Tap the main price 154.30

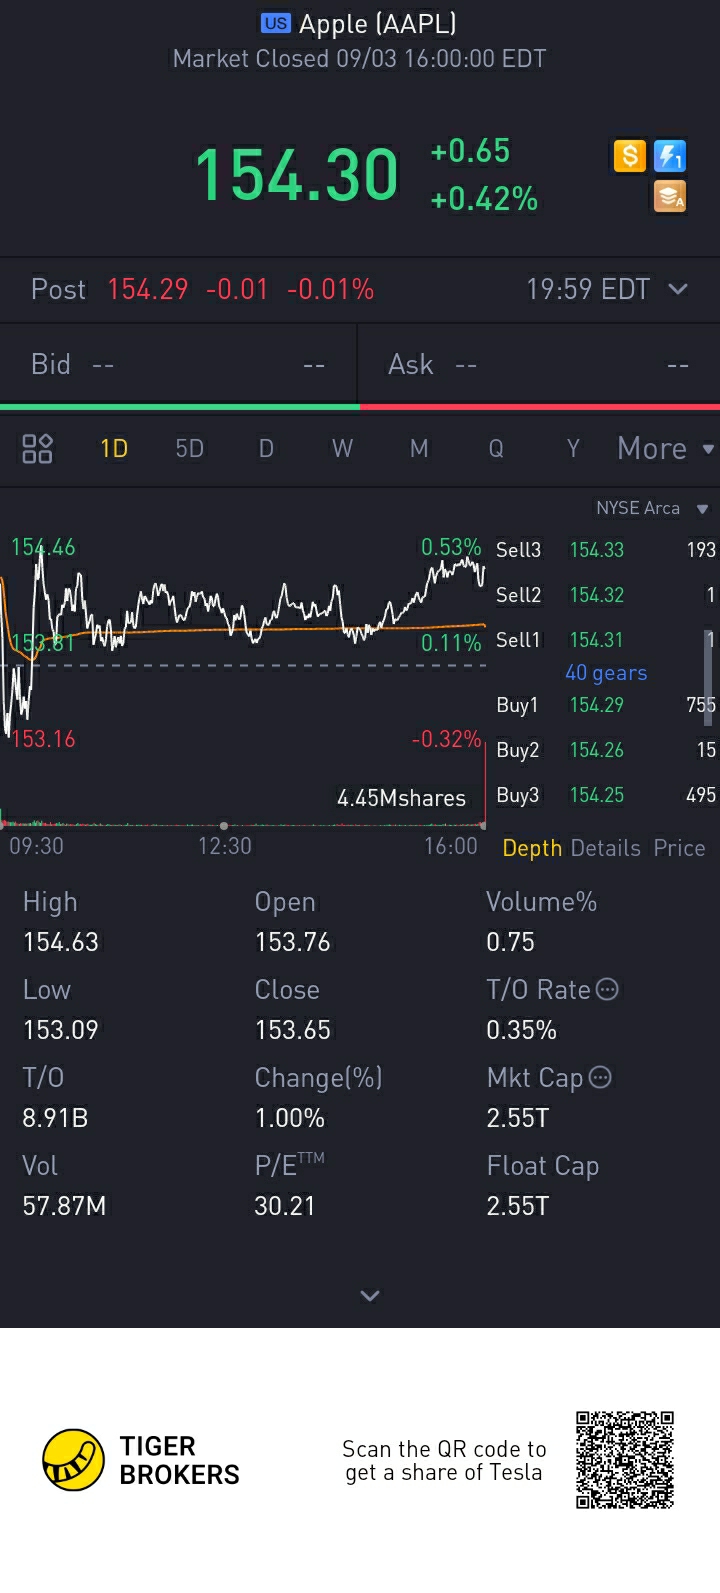(x=297, y=175)
